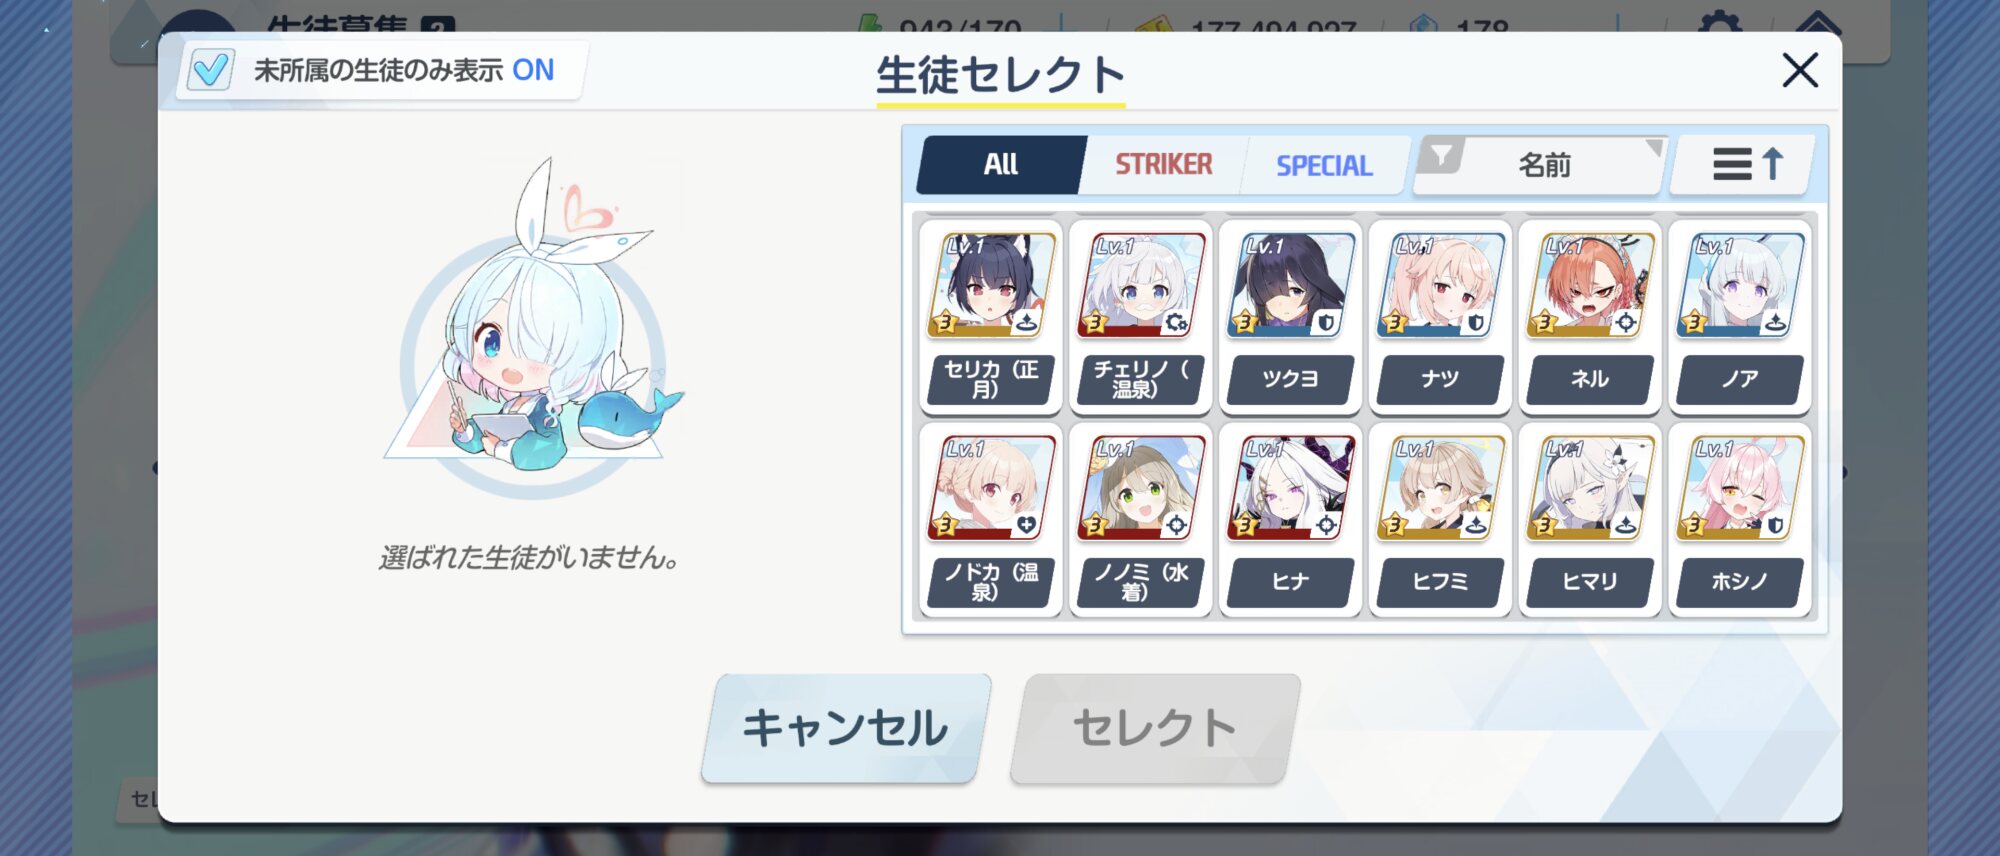Switch to the SPECIAL tab
Image resolution: width=2000 pixels, height=856 pixels.
[1324, 165]
